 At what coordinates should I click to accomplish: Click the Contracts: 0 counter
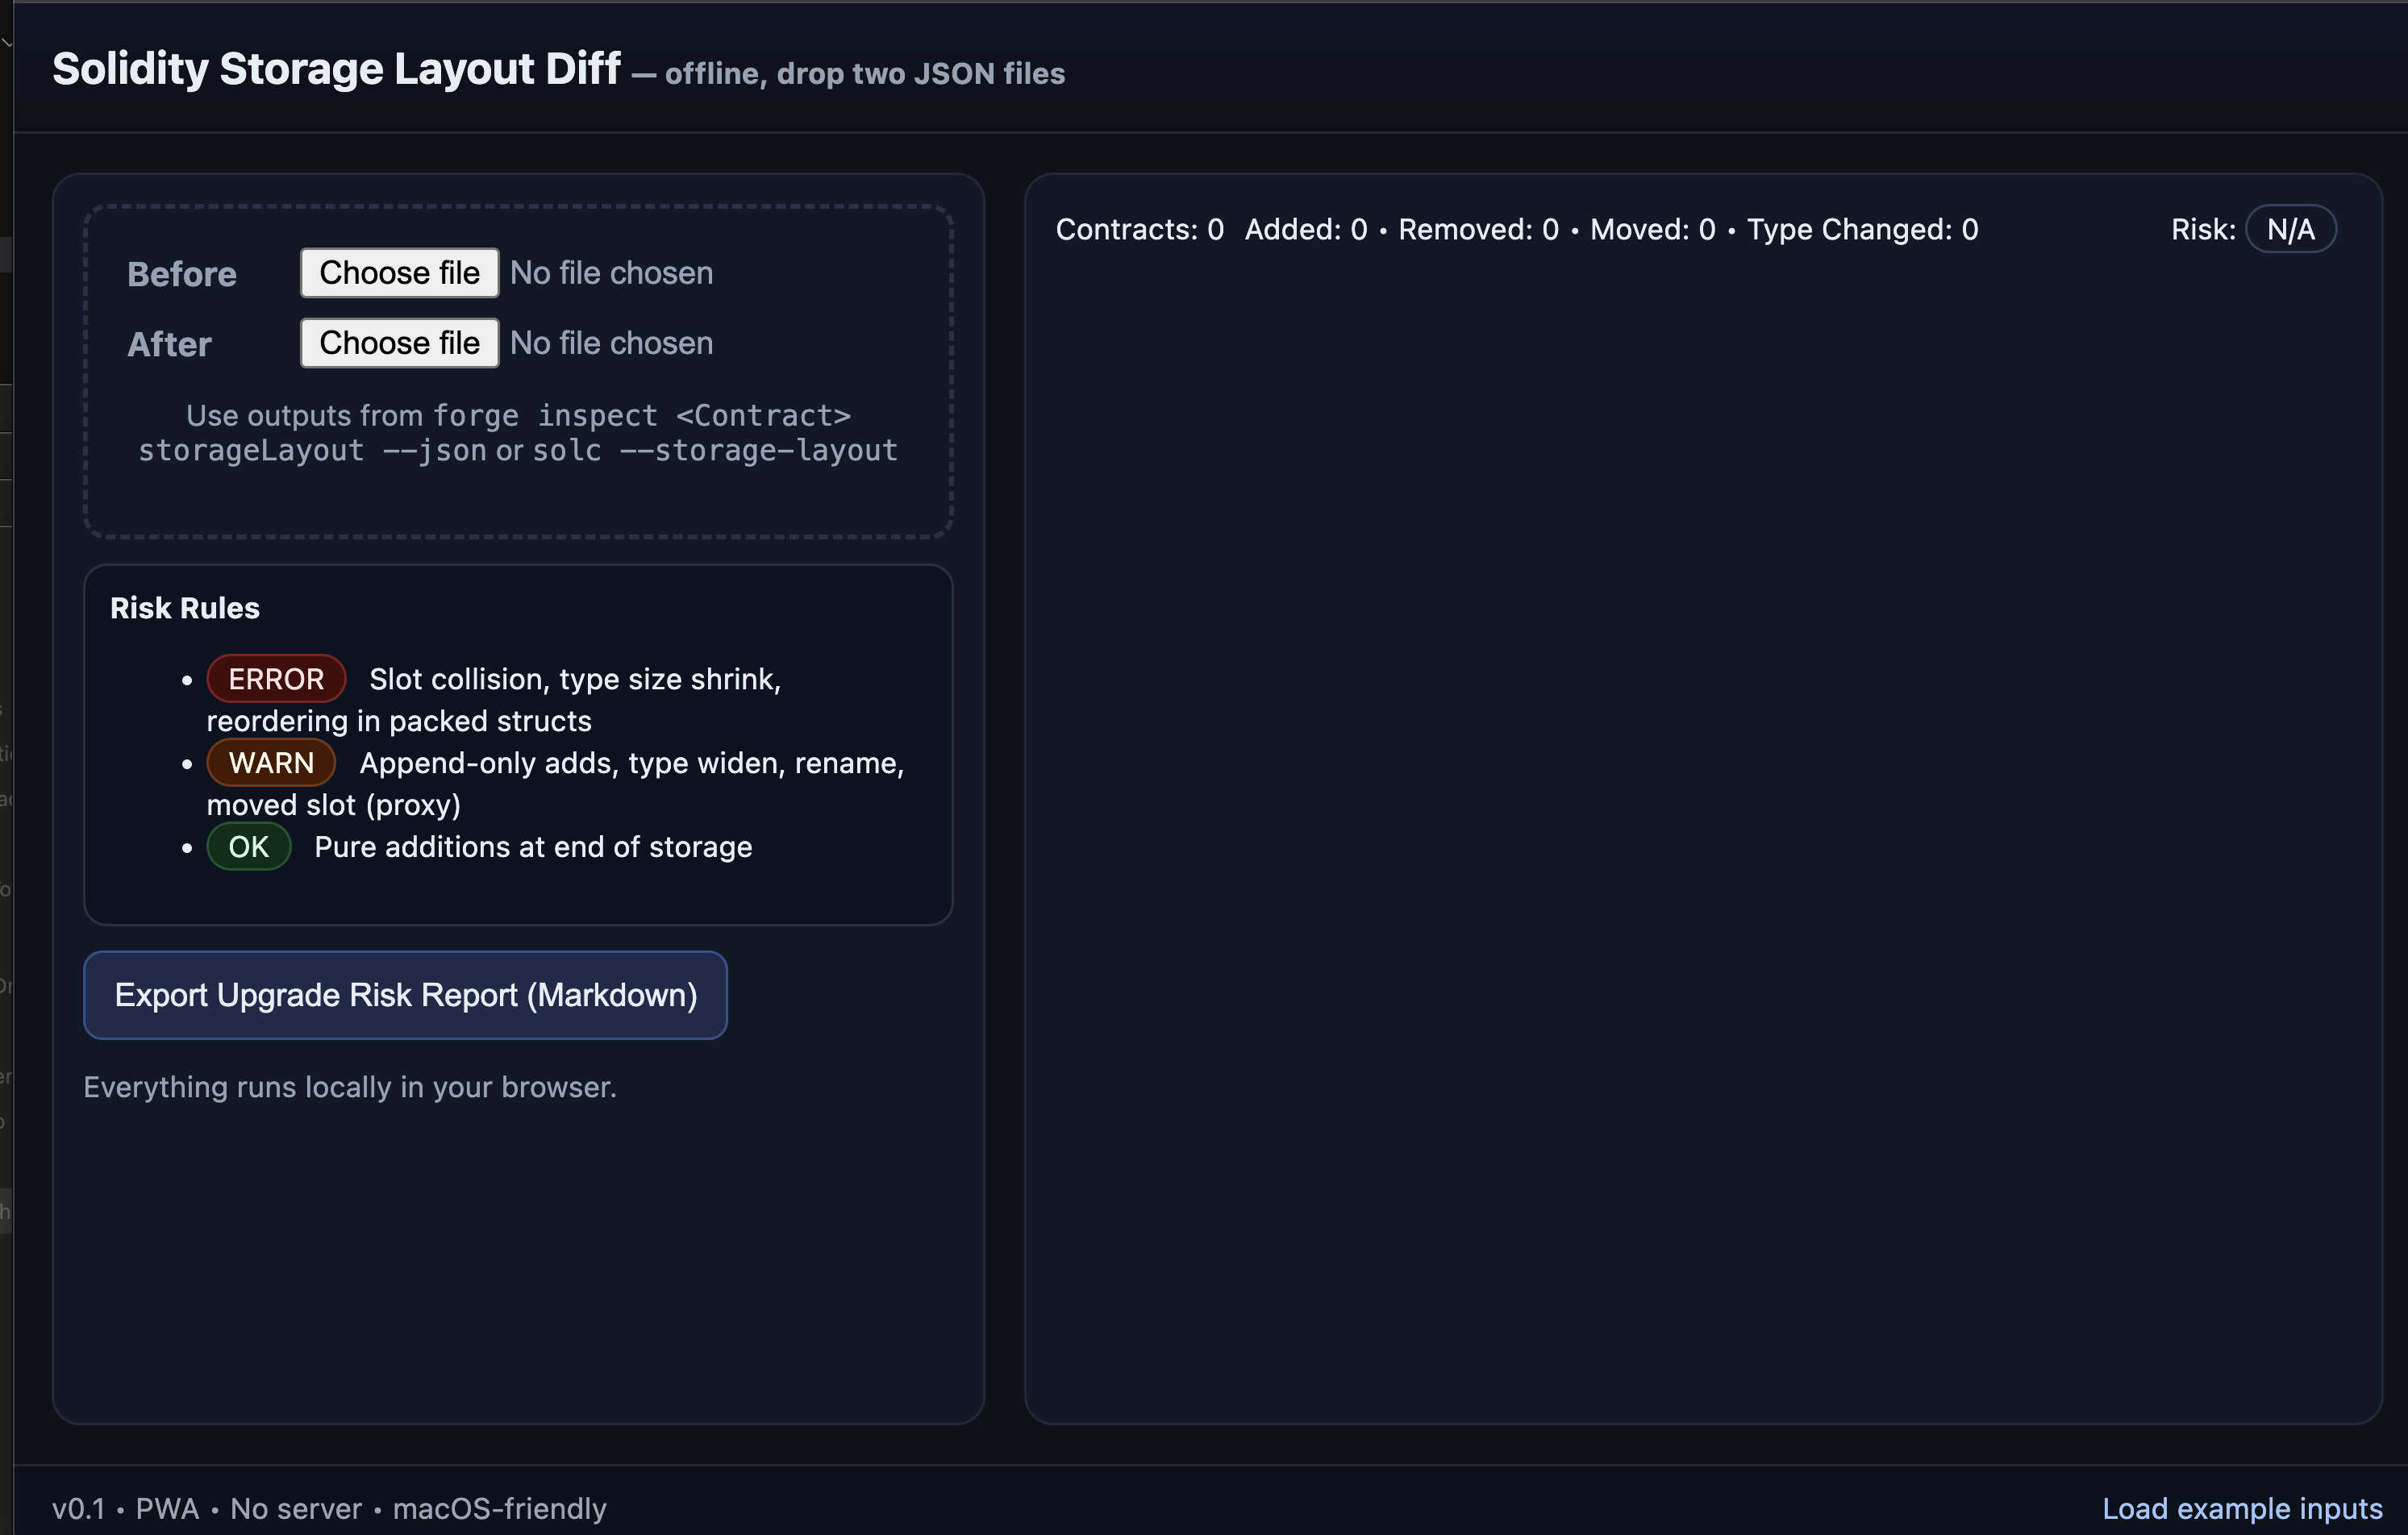pyautogui.click(x=1139, y=230)
